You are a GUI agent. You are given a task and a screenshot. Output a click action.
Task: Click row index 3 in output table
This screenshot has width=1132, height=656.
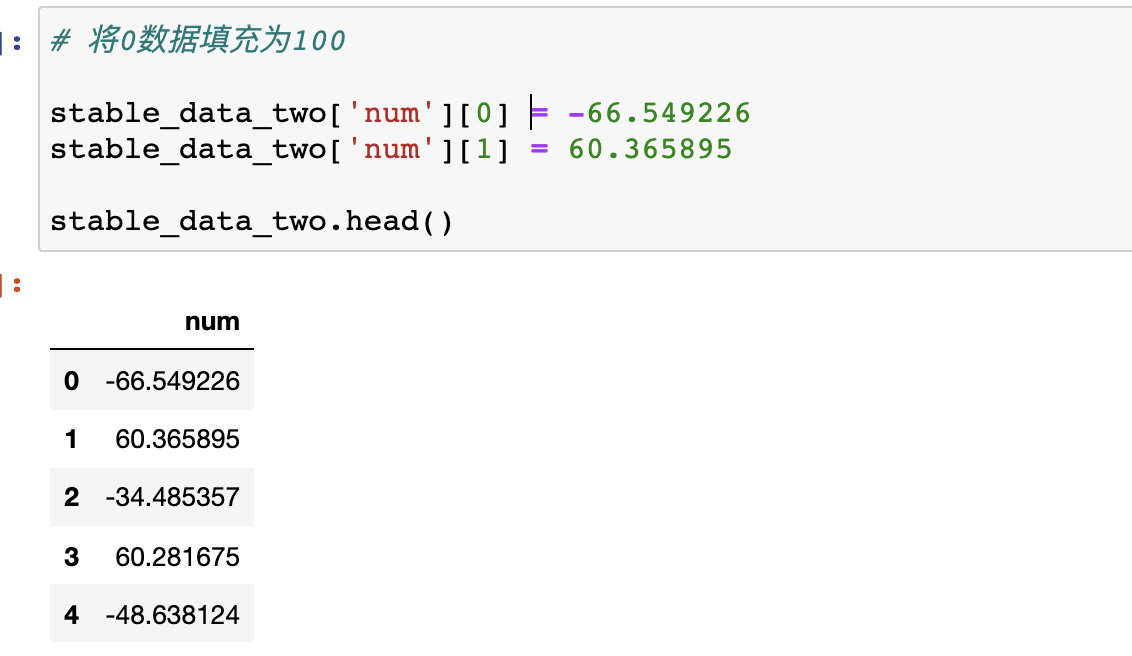[x=70, y=556]
